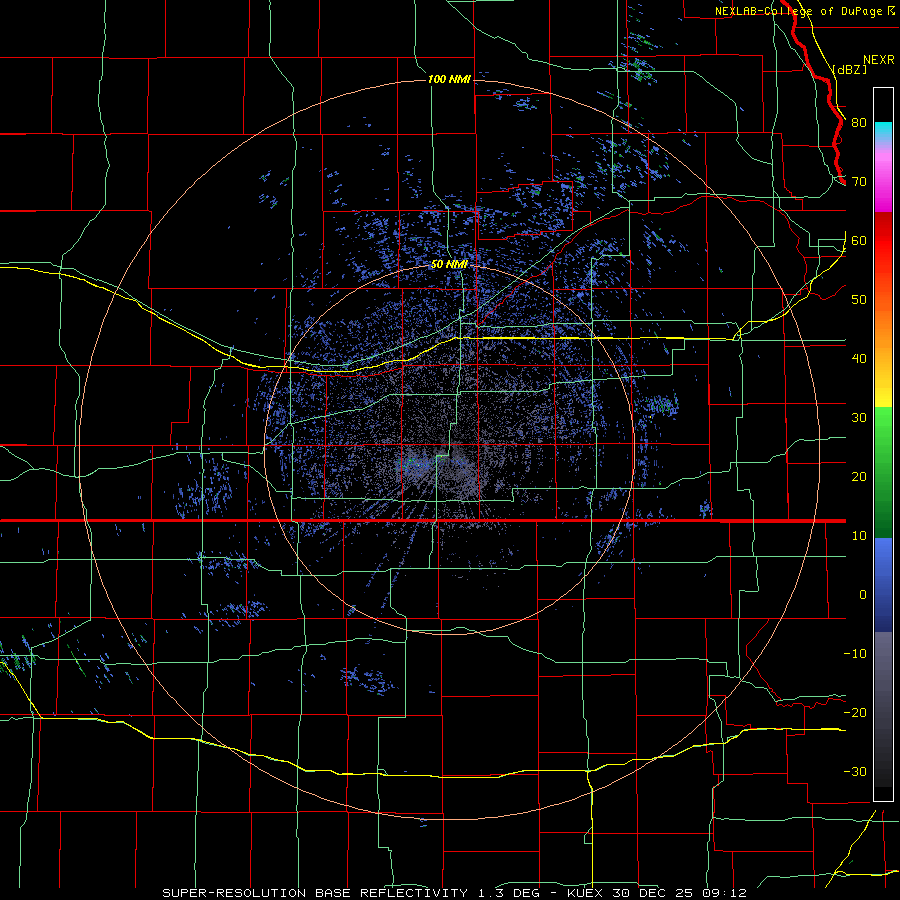Click the 70 dBZ scale value
Image resolution: width=900 pixels, height=900 pixels.
[x=859, y=181]
